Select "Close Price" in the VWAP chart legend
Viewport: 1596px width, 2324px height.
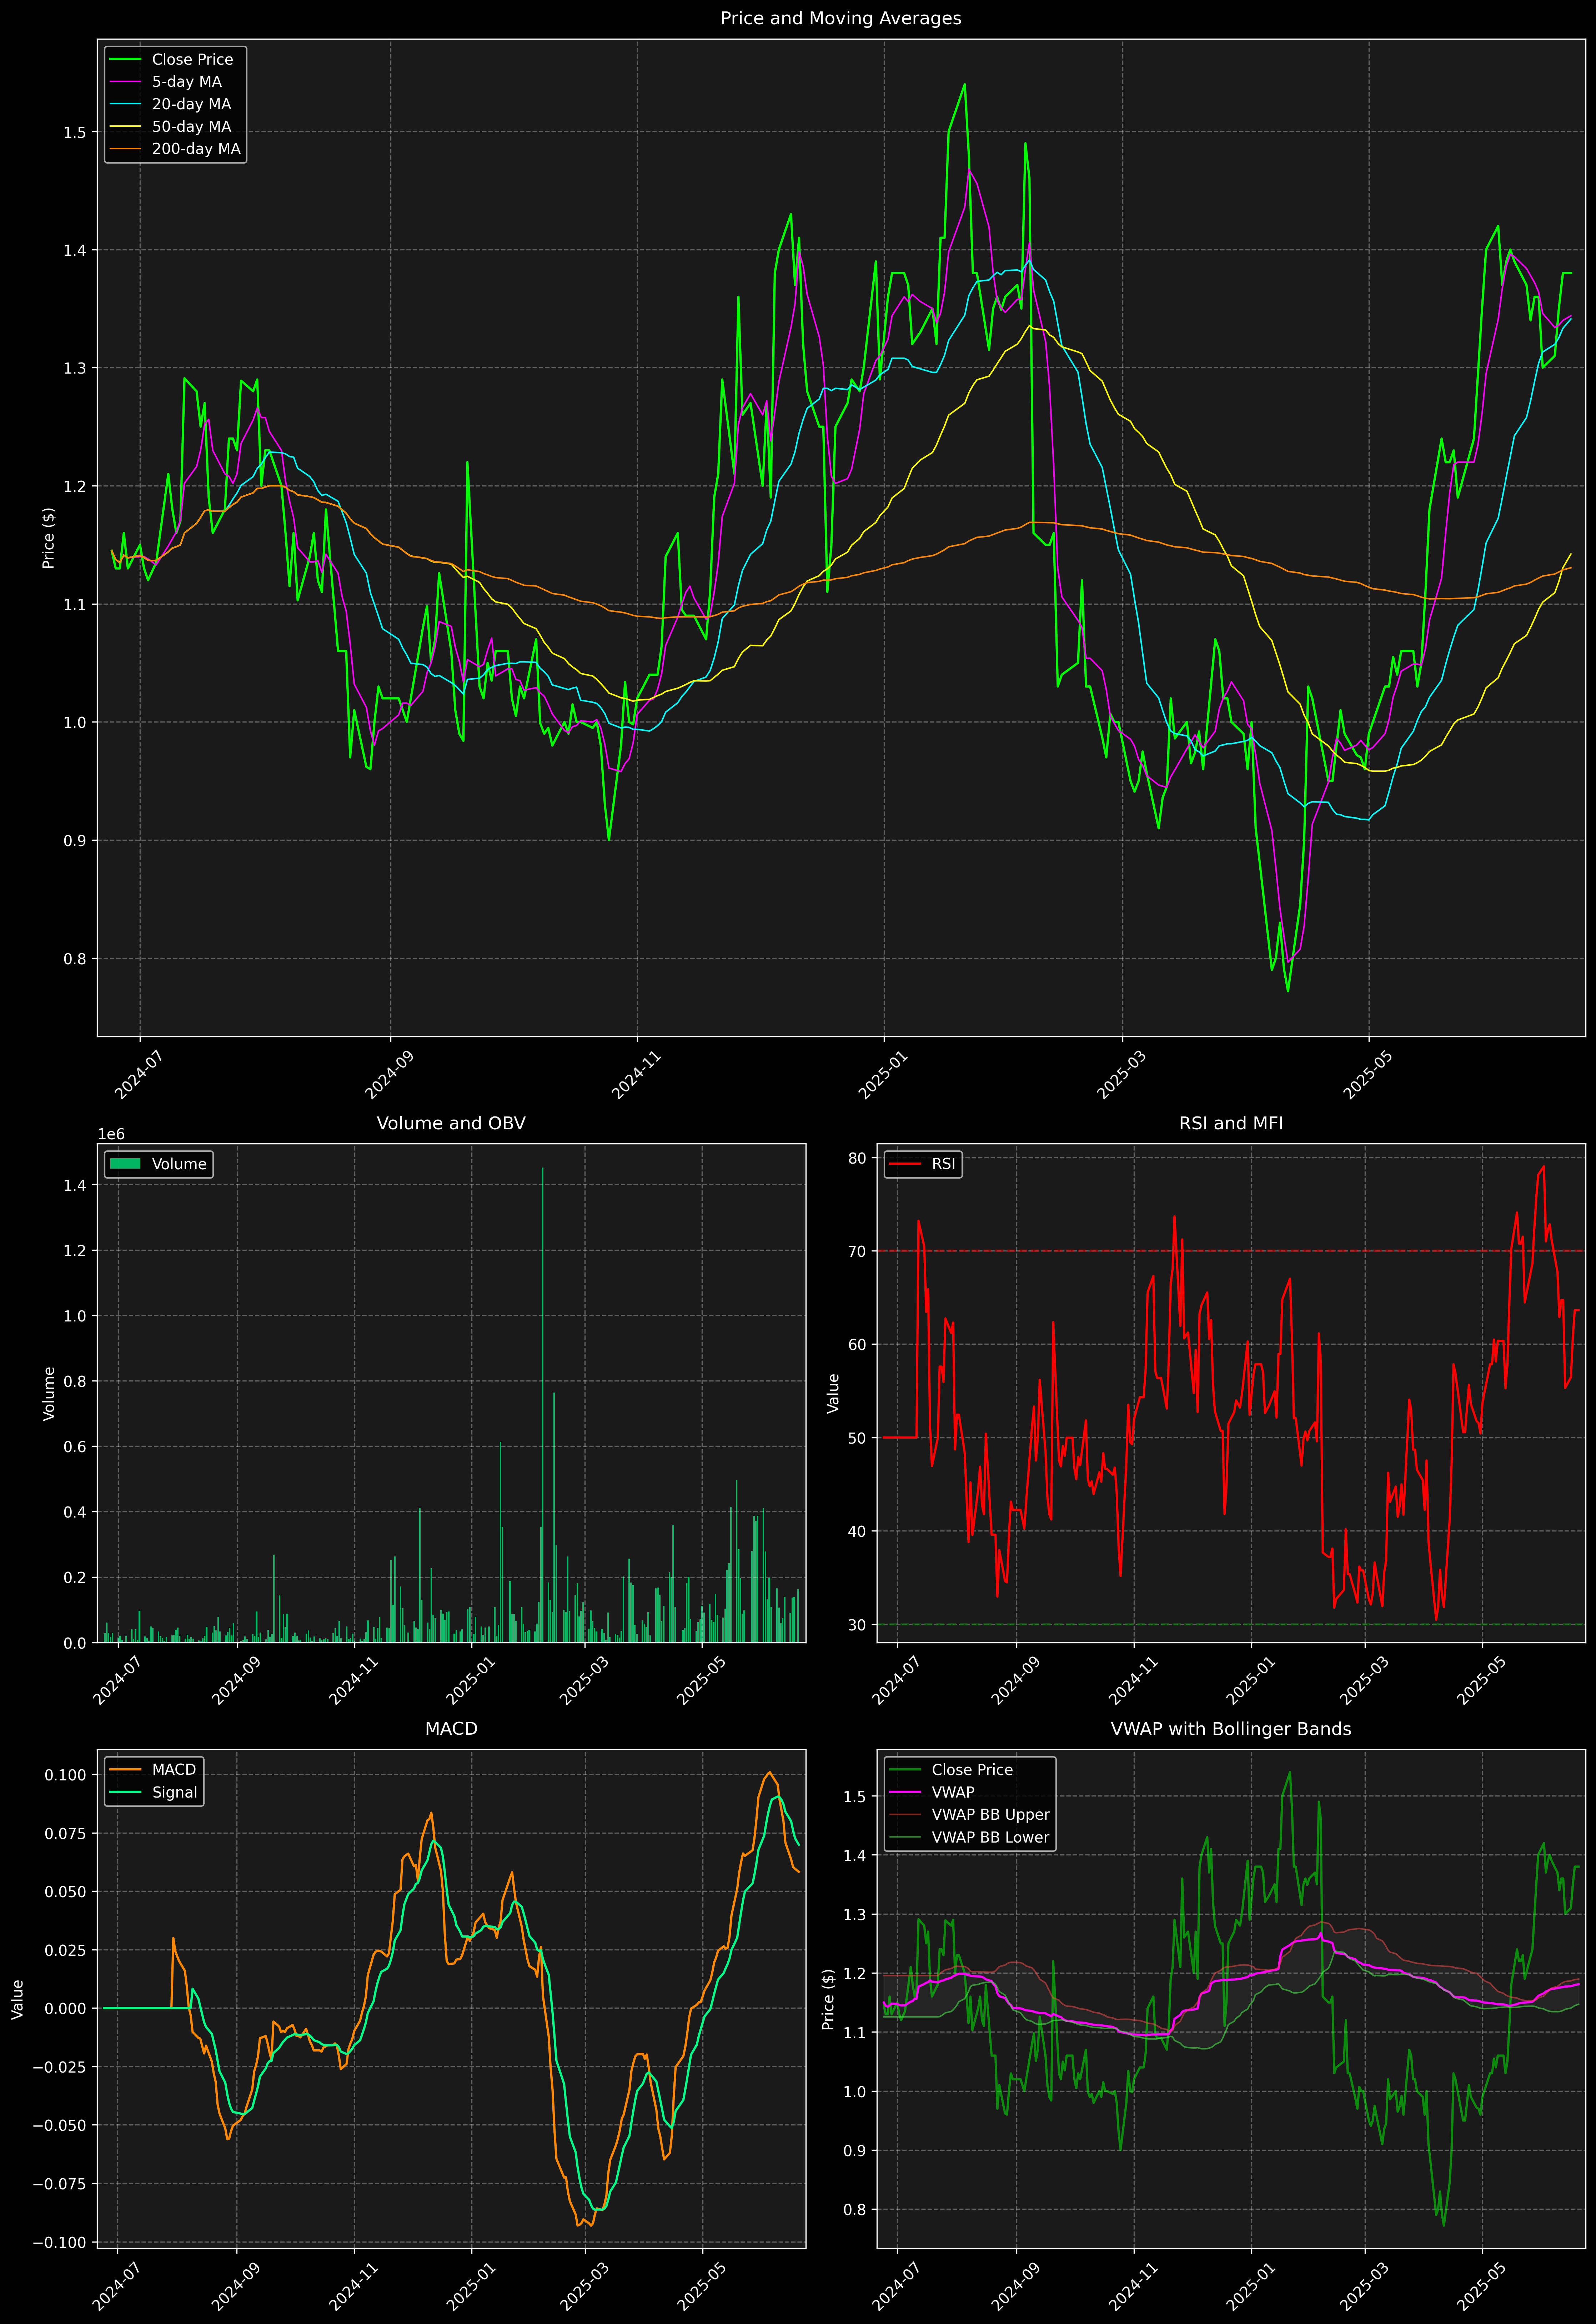[972, 1770]
